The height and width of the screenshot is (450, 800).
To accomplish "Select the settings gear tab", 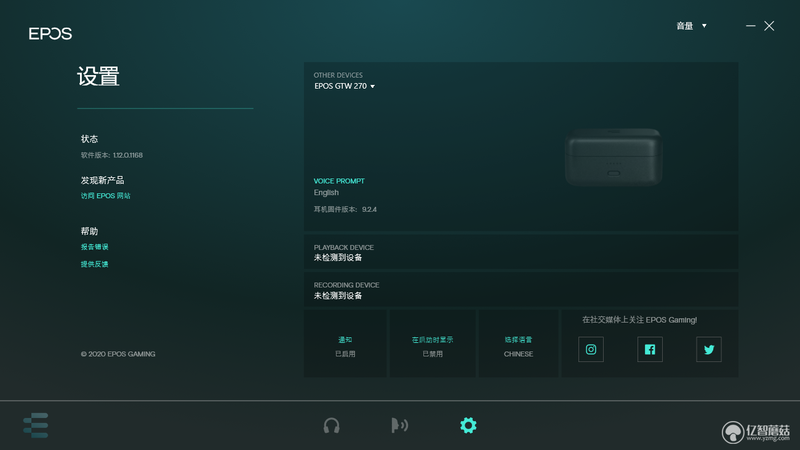I will [468, 426].
